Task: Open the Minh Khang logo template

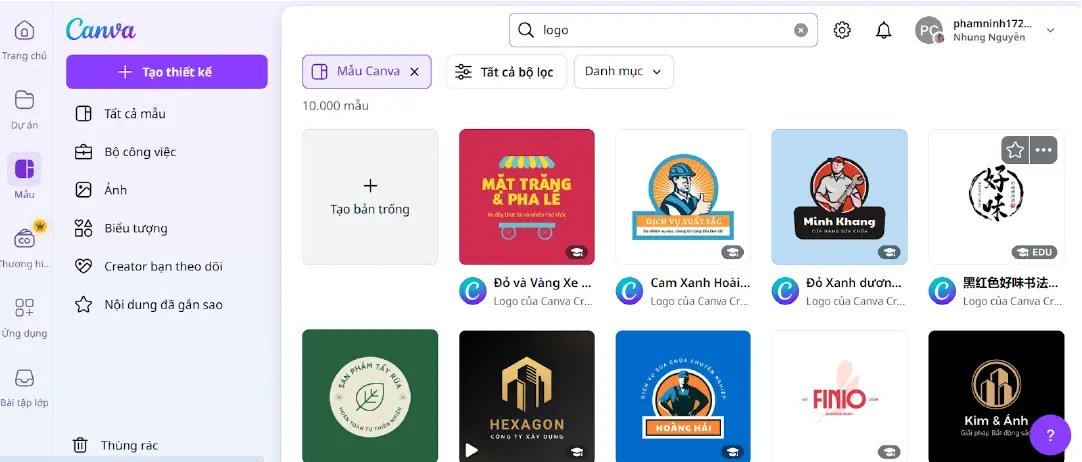Action: (x=839, y=197)
